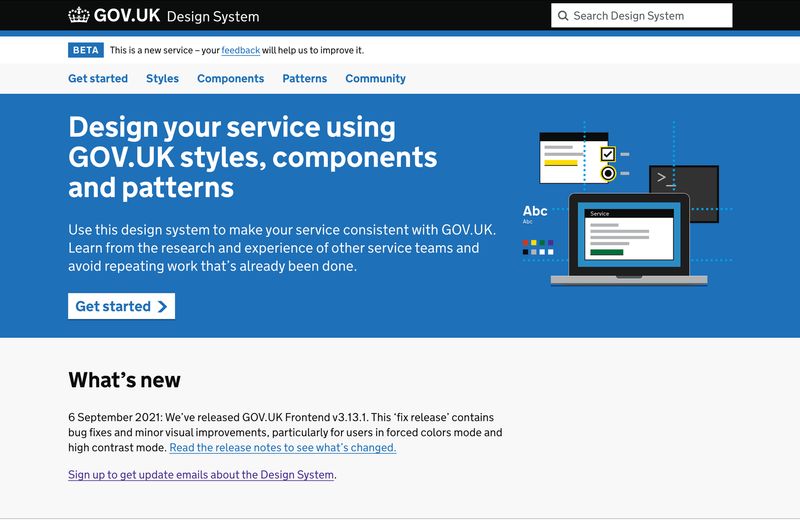Click the GOV.UK crown logo icon
Screen dimensions: 800x529
pos(79,15)
